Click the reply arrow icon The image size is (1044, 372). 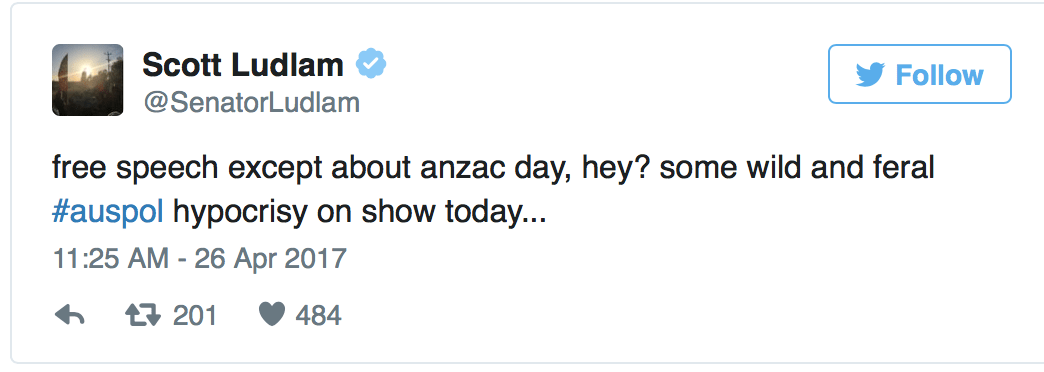pos(69,315)
